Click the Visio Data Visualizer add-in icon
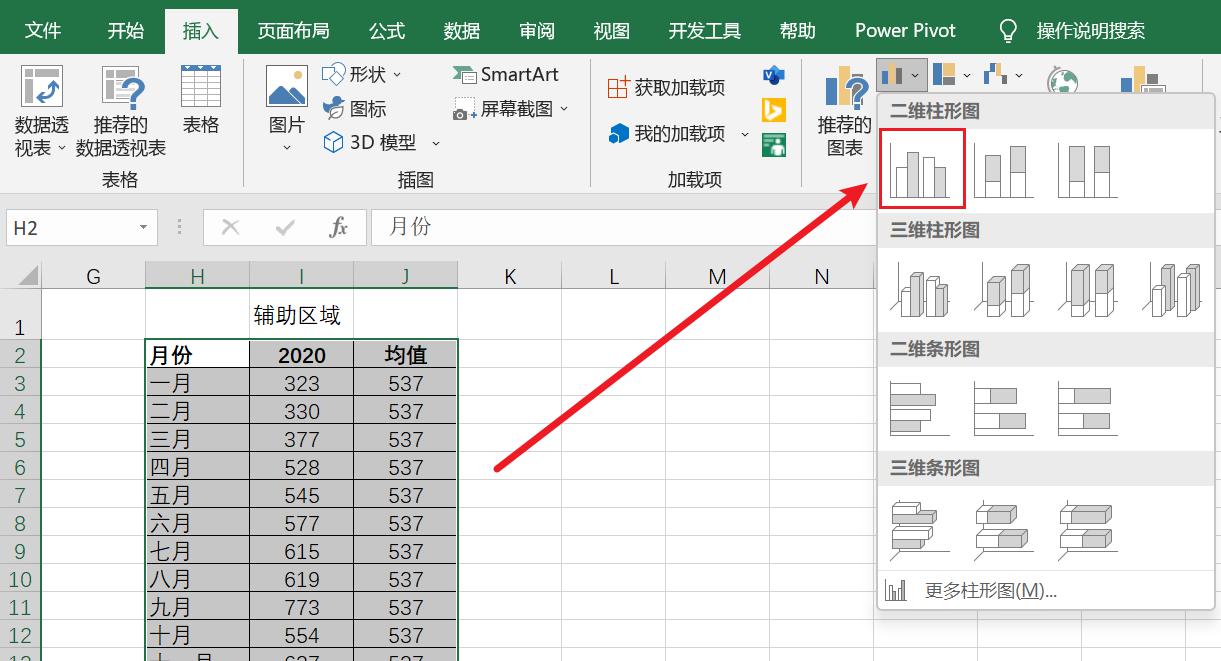1221x661 pixels. (x=773, y=74)
